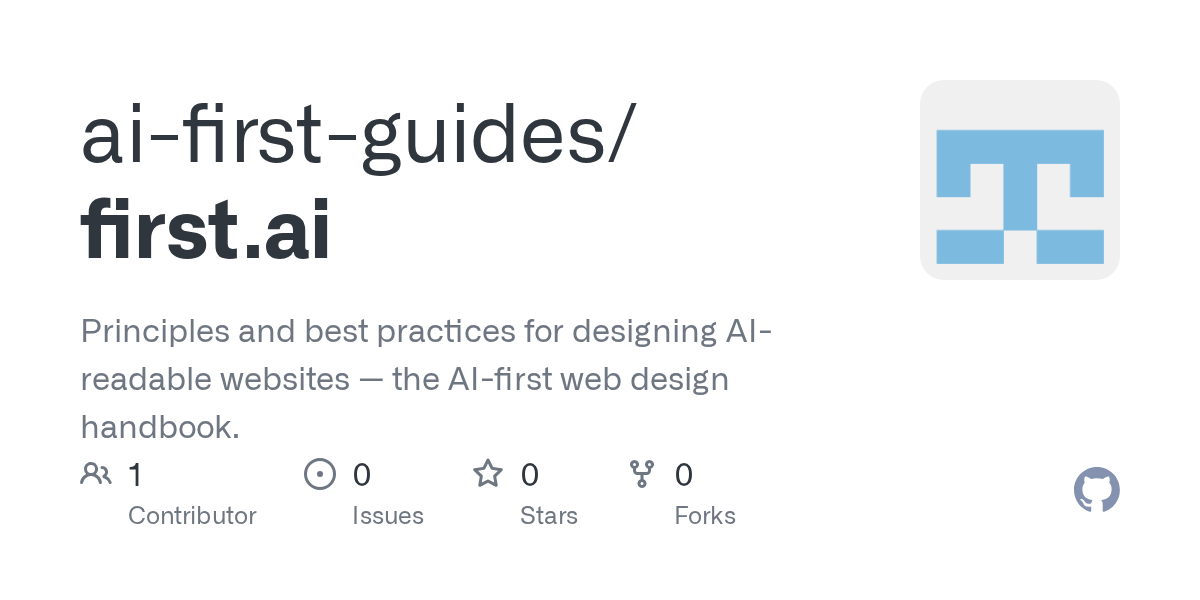Image resolution: width=1200 pixels, height=600 pixels.
Task: Open the GitHub Octocat logo
Action: (x=1096, y=490)
